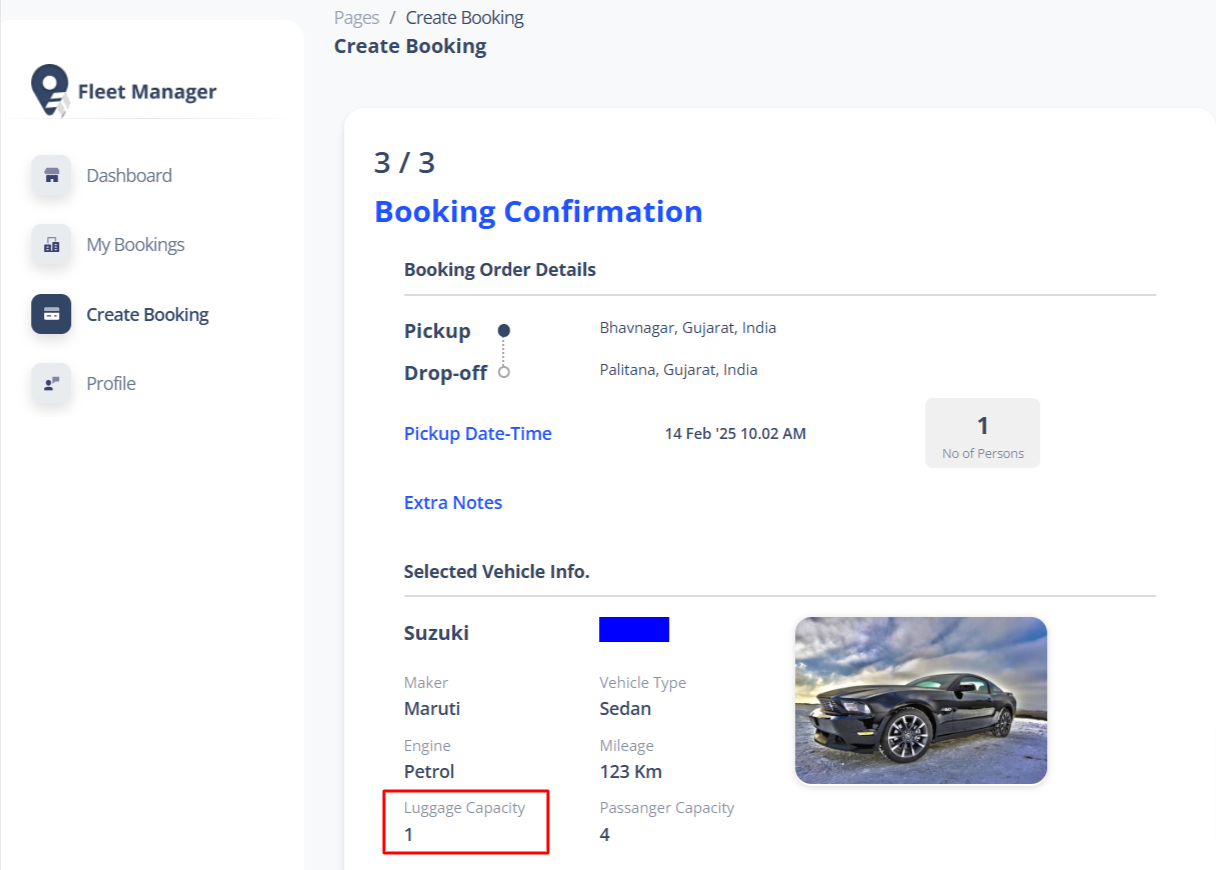Click the Bhavnagar pickup address text
Viewport: 1216px width, 870px height.
click(x=687, y=328)
